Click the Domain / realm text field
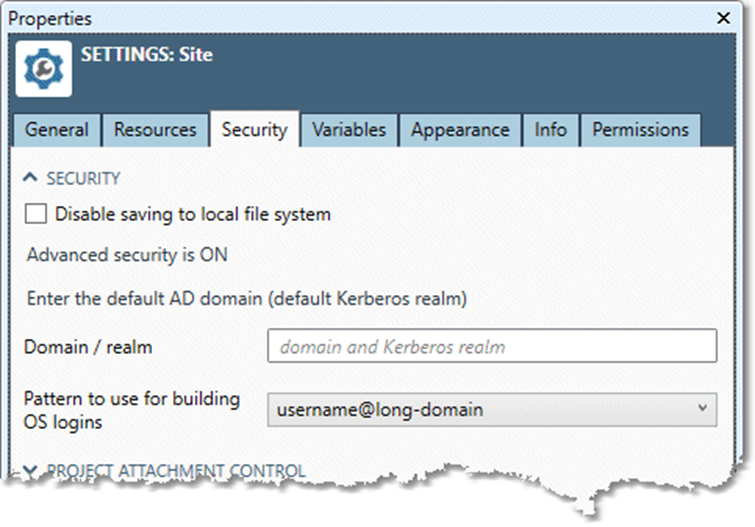 tap(491, 347)
